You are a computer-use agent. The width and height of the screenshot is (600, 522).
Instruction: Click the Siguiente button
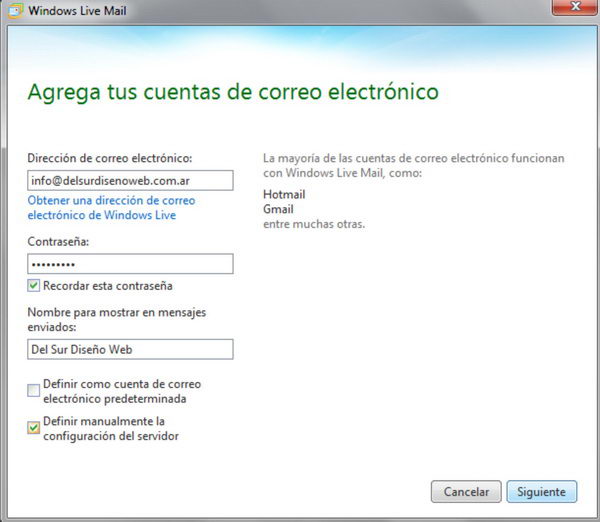541,492
